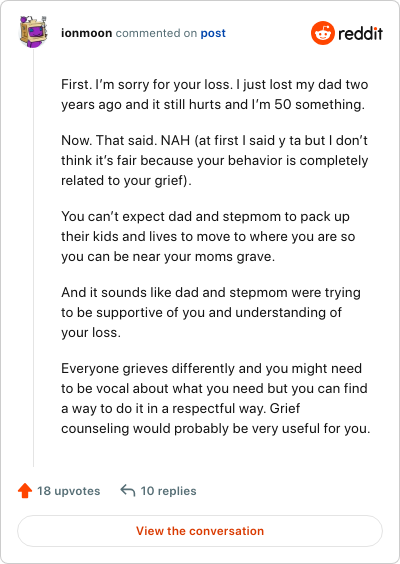Click the Reddit Snoo logo icon
400x564 pixels.
pyautogui.click(x=323, y=33)
